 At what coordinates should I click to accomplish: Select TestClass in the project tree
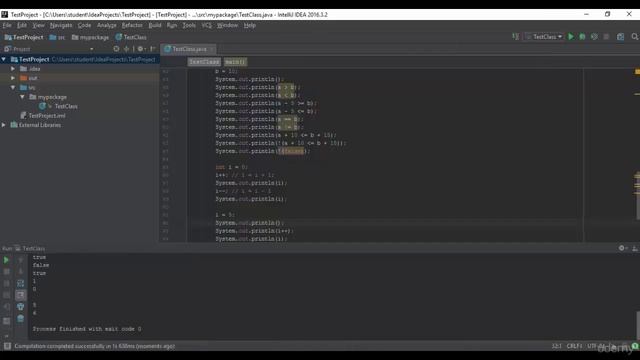tap(66, 106)
